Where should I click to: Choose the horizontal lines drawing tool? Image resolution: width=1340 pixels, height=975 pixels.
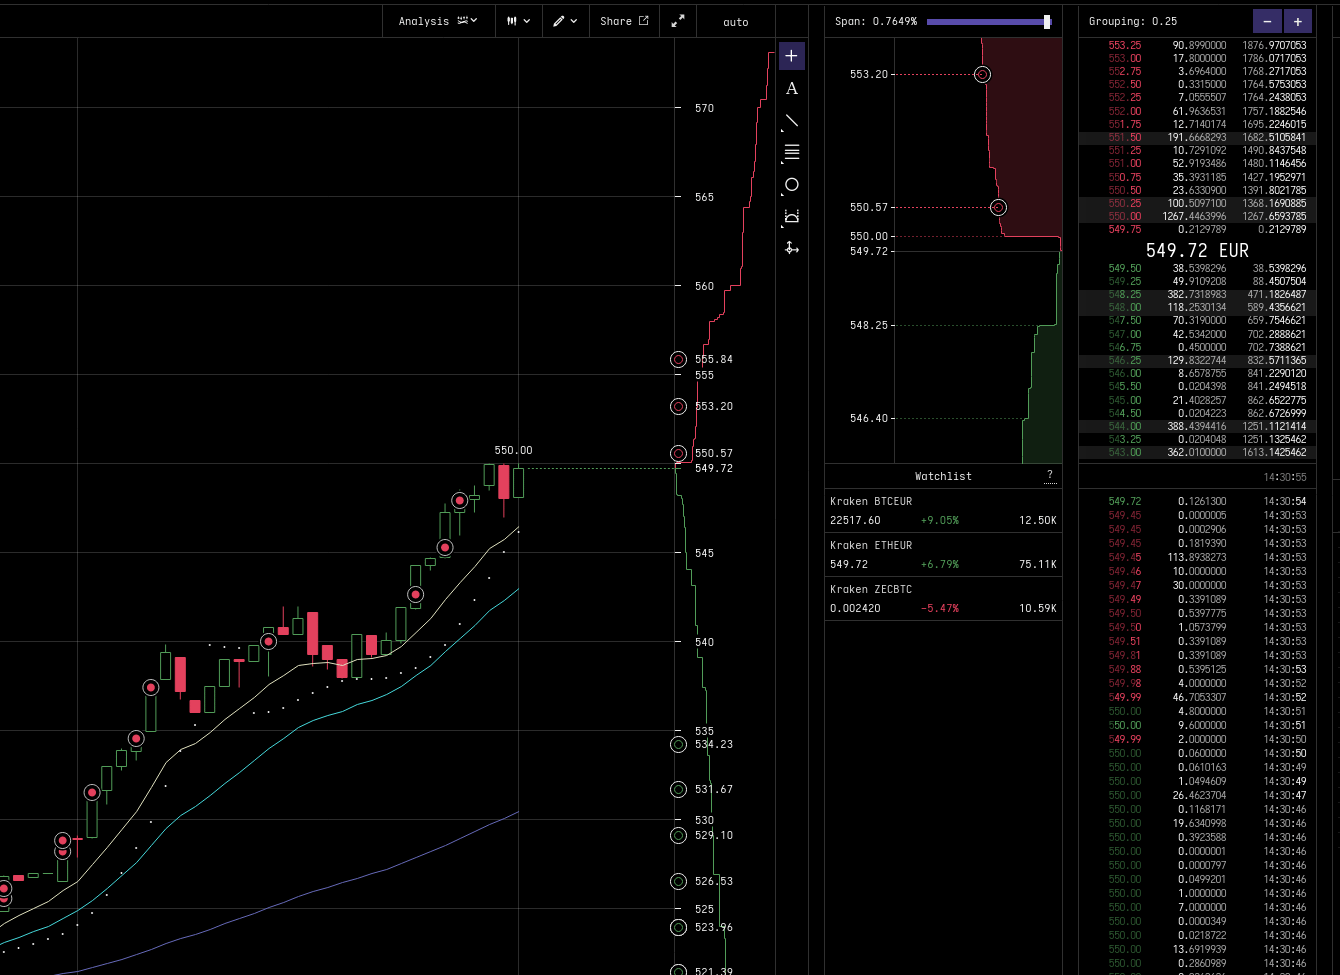click(791, 152)
